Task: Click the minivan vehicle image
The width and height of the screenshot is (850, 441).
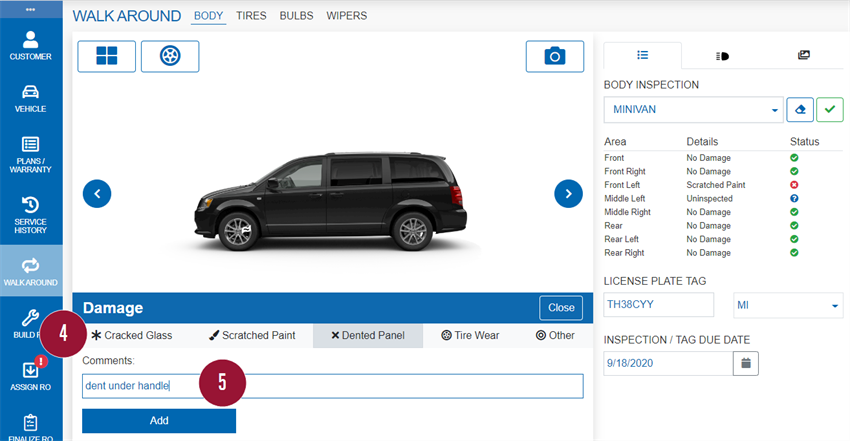Action: 331,202
